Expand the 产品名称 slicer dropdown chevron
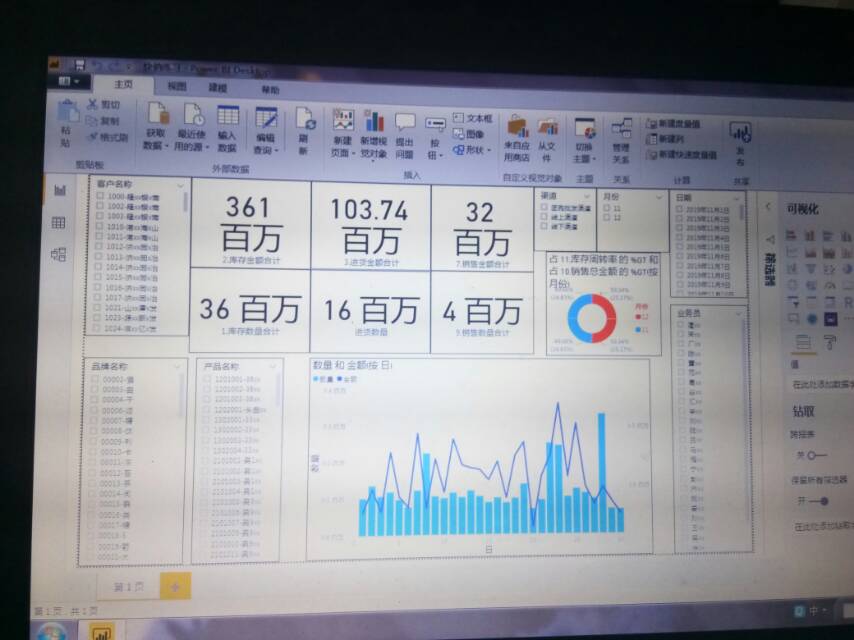The height and width of the screenshot is (640, 854). point(273,366)
